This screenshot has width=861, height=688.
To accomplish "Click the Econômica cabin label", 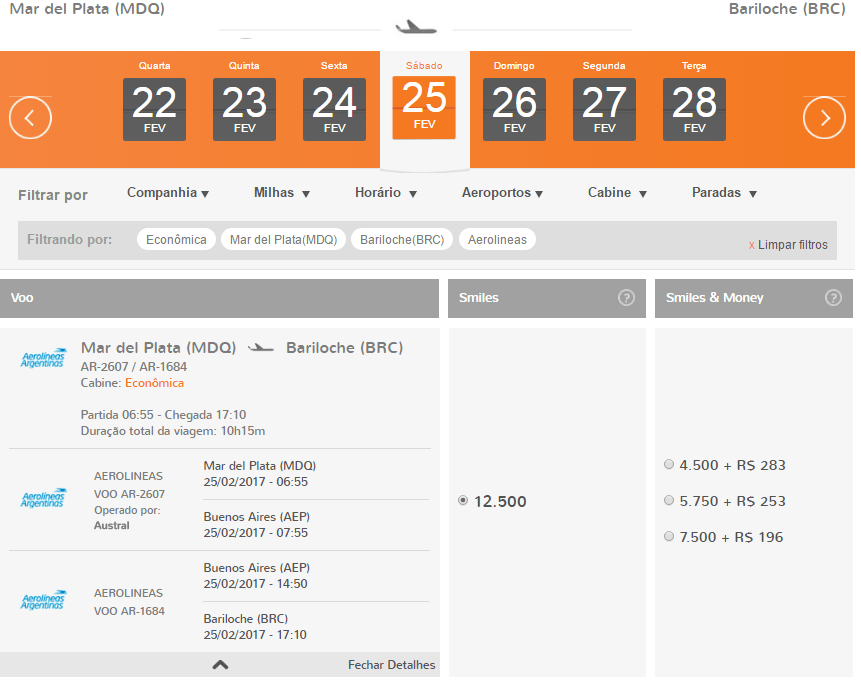I will tap(154, 383).
